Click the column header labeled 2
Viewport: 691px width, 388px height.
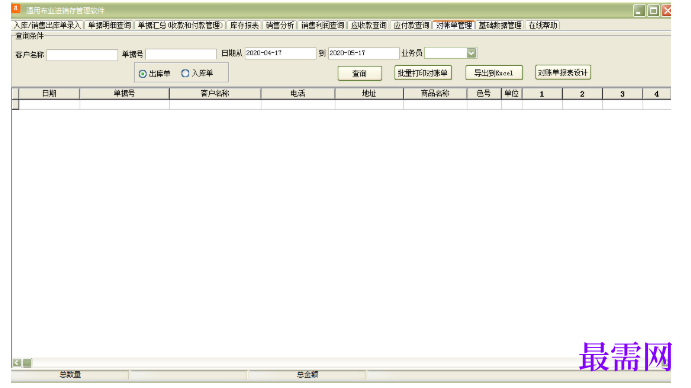(582, 93)
